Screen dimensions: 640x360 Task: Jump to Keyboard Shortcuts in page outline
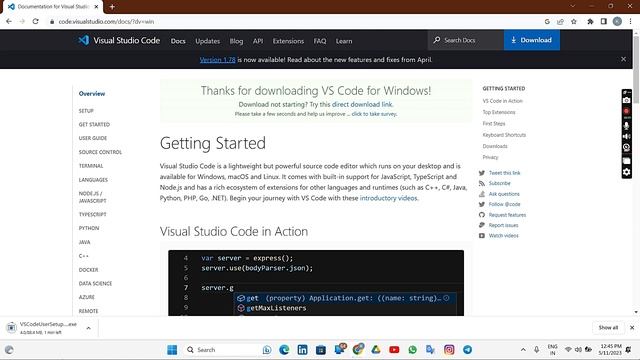point(504,135)
